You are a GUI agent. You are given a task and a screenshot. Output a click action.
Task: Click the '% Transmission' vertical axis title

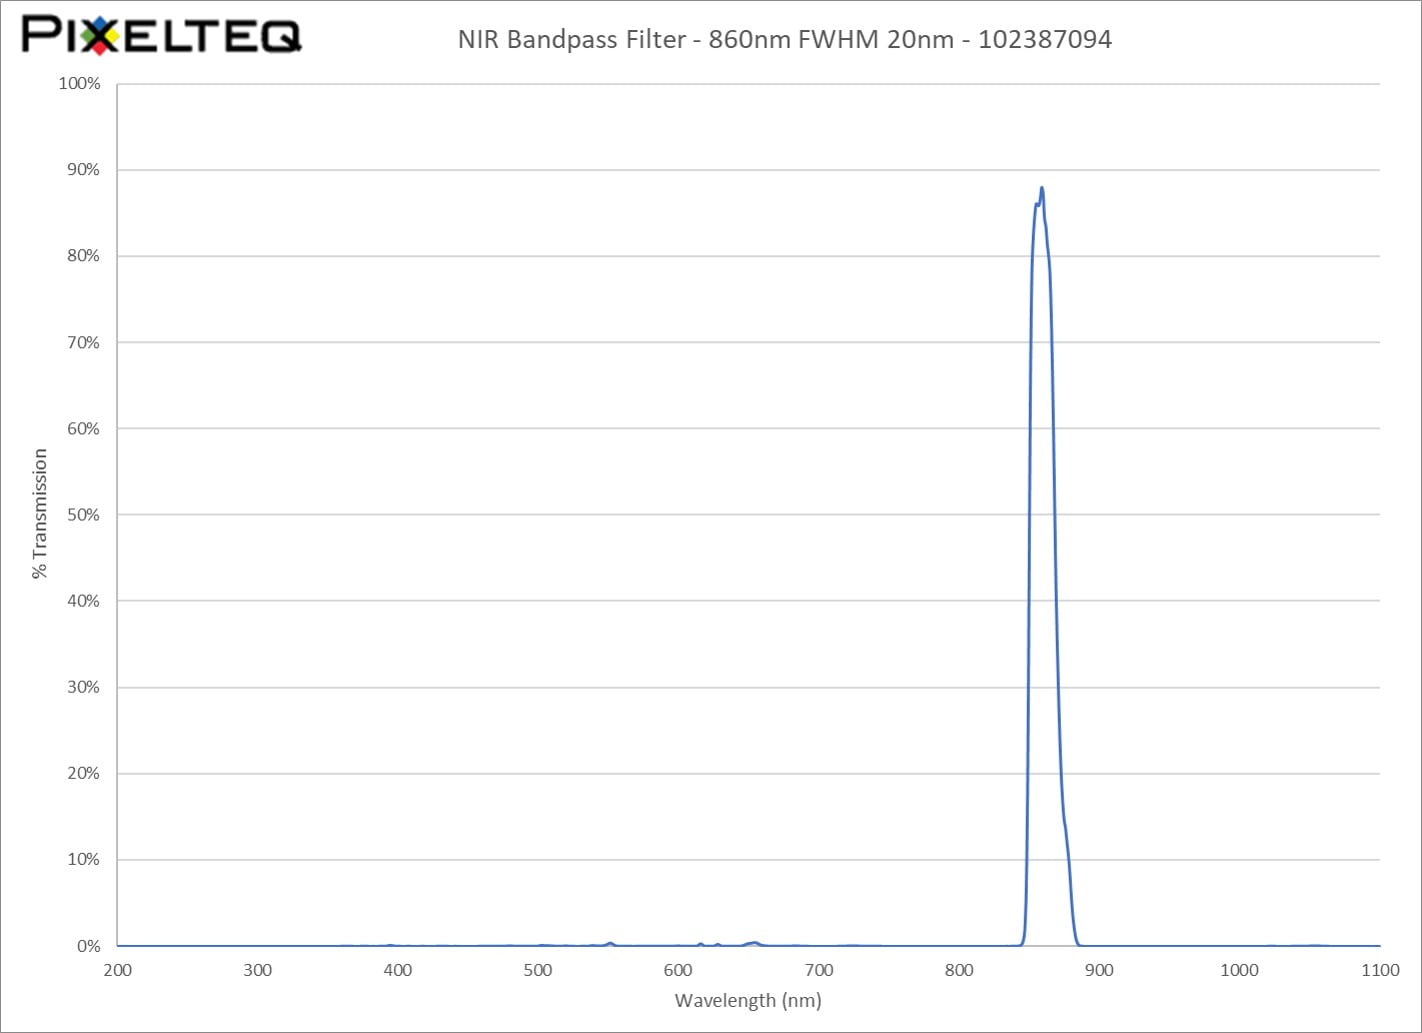(x=40, y=513)
